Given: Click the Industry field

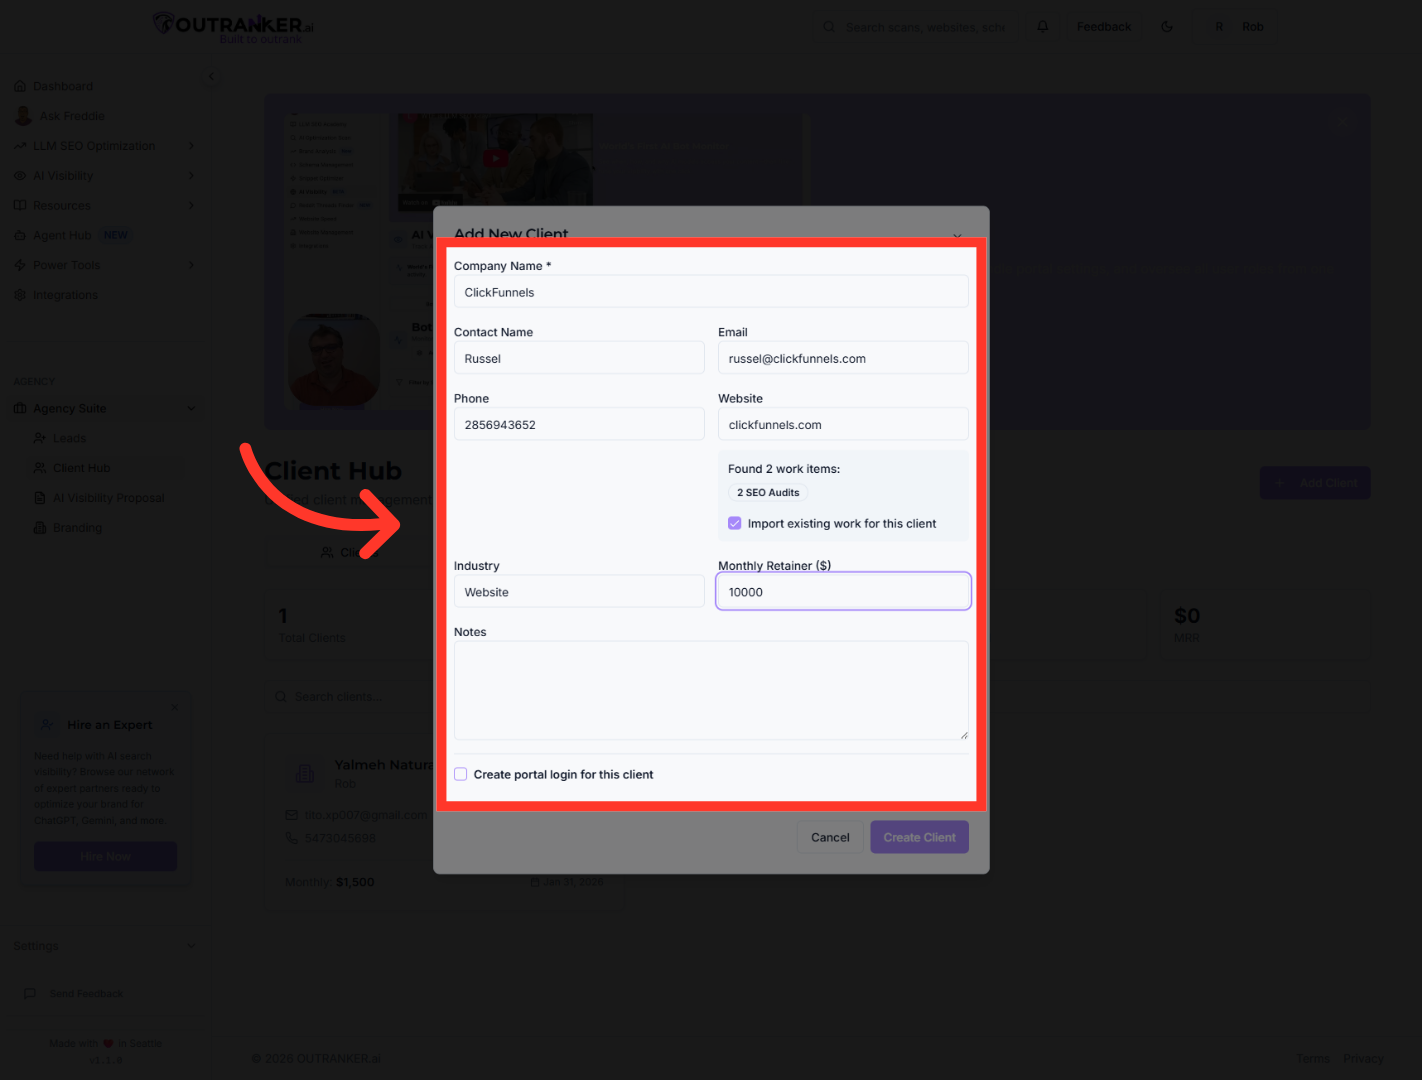Looking at the screenshot, I should [579, 592].
